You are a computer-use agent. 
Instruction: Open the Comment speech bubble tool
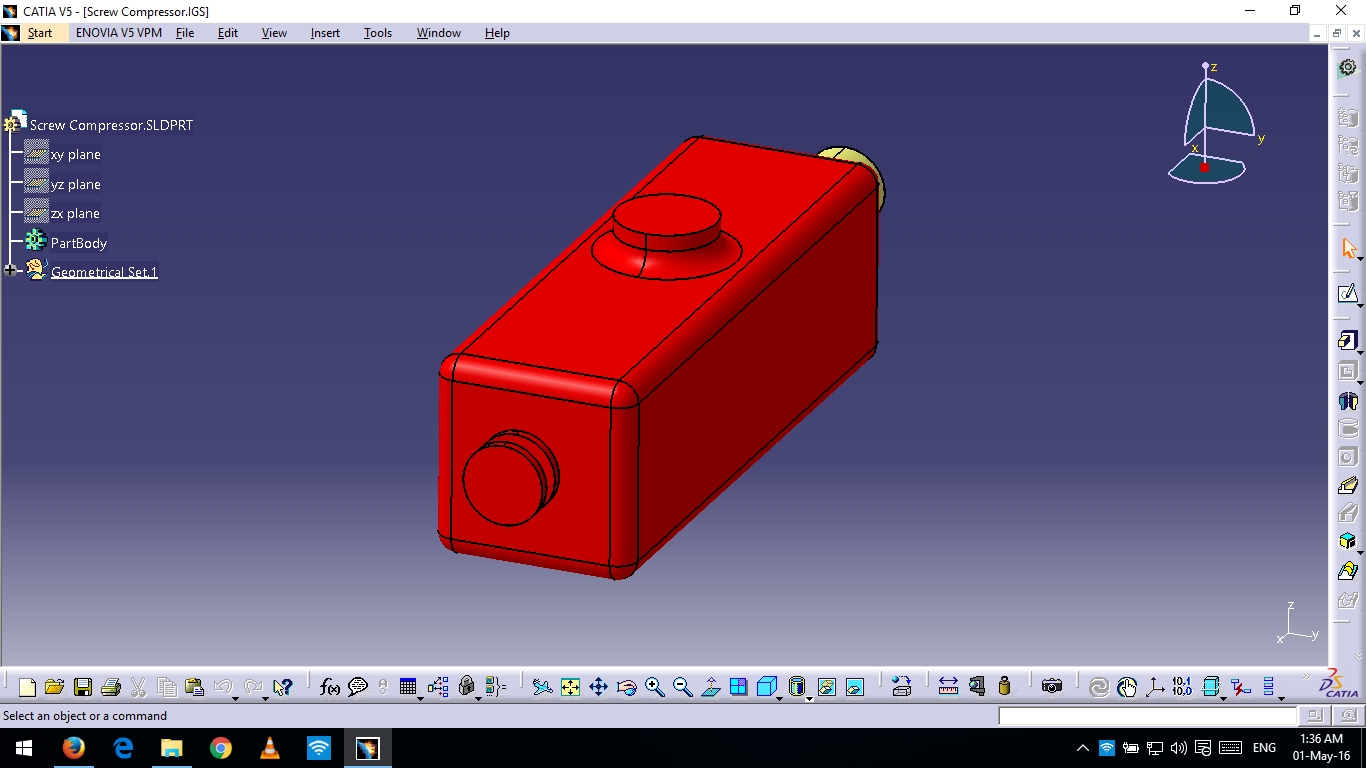[x=358, y=687]
